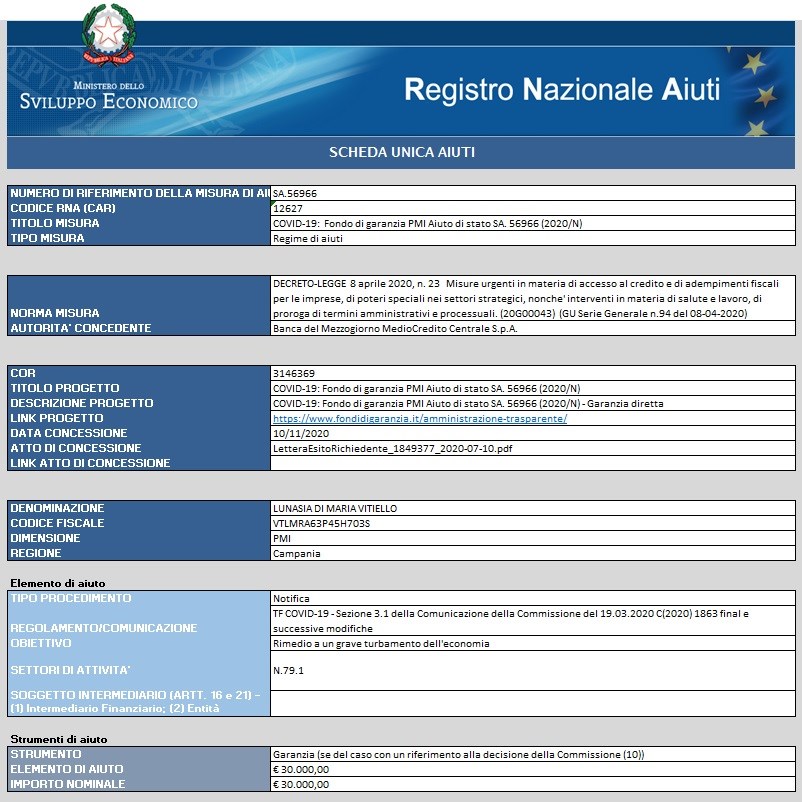Select the TITOLO MISURA value cell
Viewport: 802px width, 802px height.
tap(532, 223)
